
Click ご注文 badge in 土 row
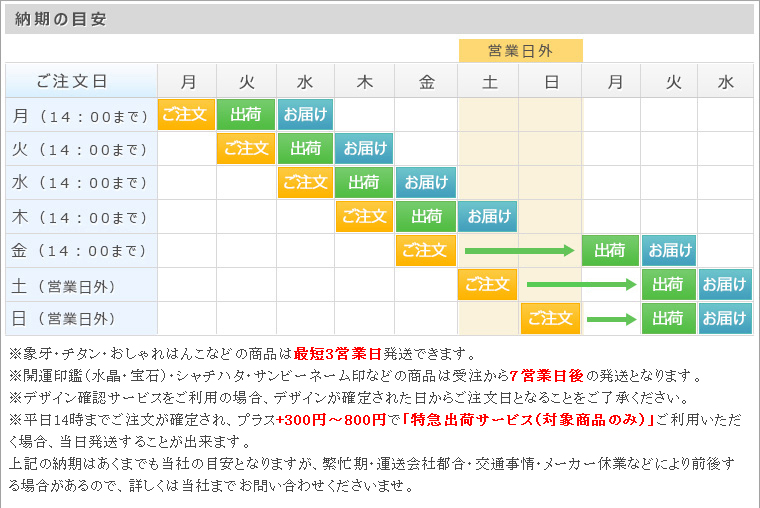point(488,284)
